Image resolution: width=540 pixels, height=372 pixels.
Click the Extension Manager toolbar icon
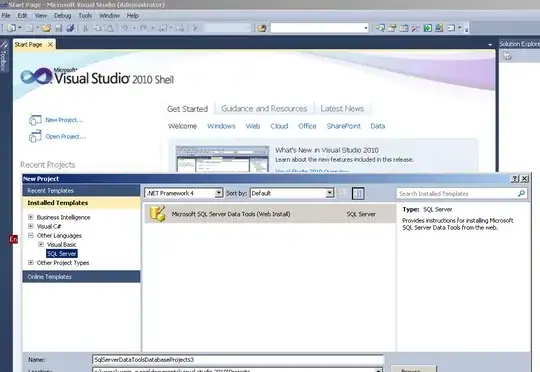point(439,28)
